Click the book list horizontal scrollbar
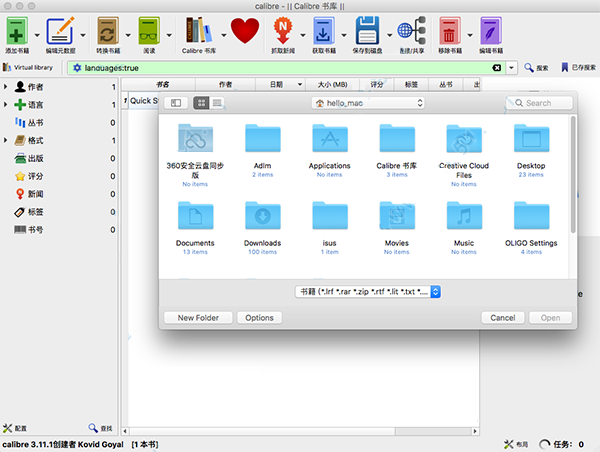This screenshot has height=452, width=600. coord(300,431)
